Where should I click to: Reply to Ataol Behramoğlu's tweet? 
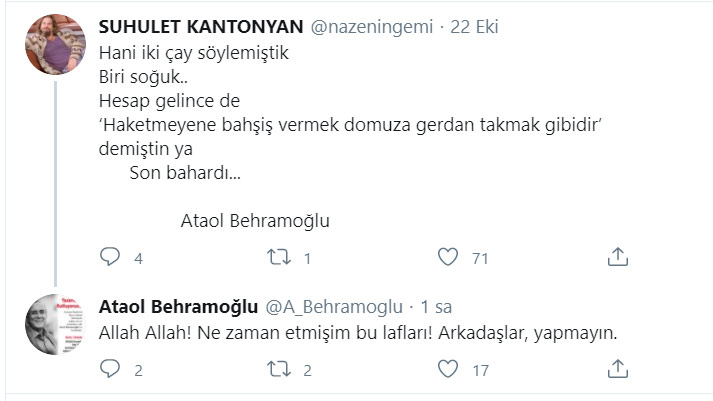coord(110,369)
